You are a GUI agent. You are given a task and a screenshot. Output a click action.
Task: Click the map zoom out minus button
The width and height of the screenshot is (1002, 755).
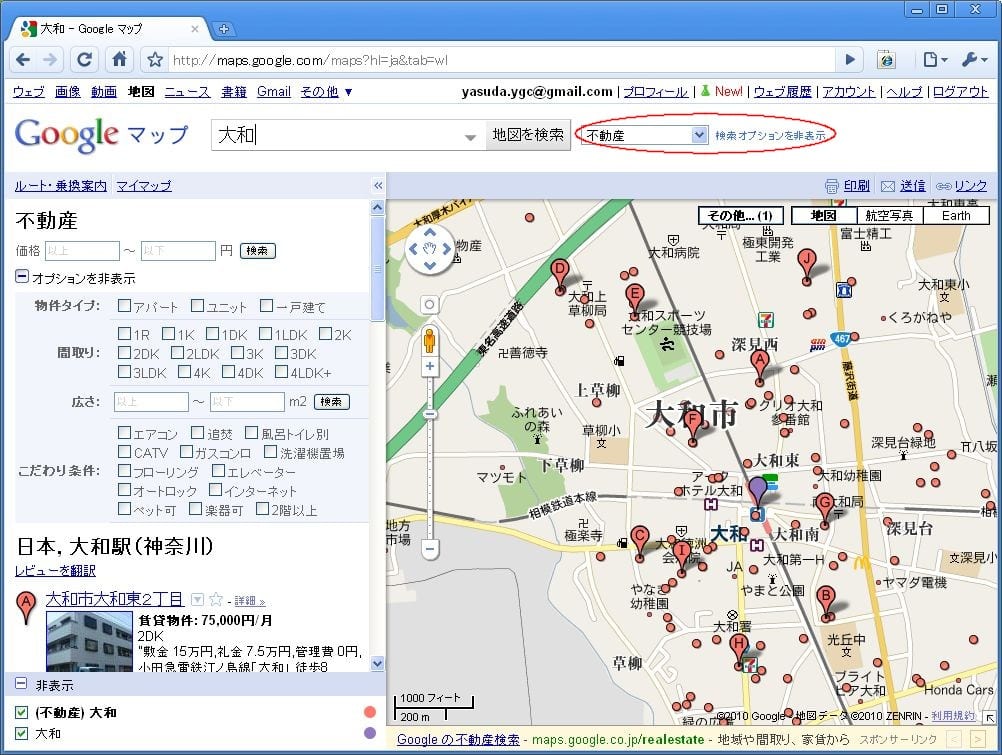[430, 549]
